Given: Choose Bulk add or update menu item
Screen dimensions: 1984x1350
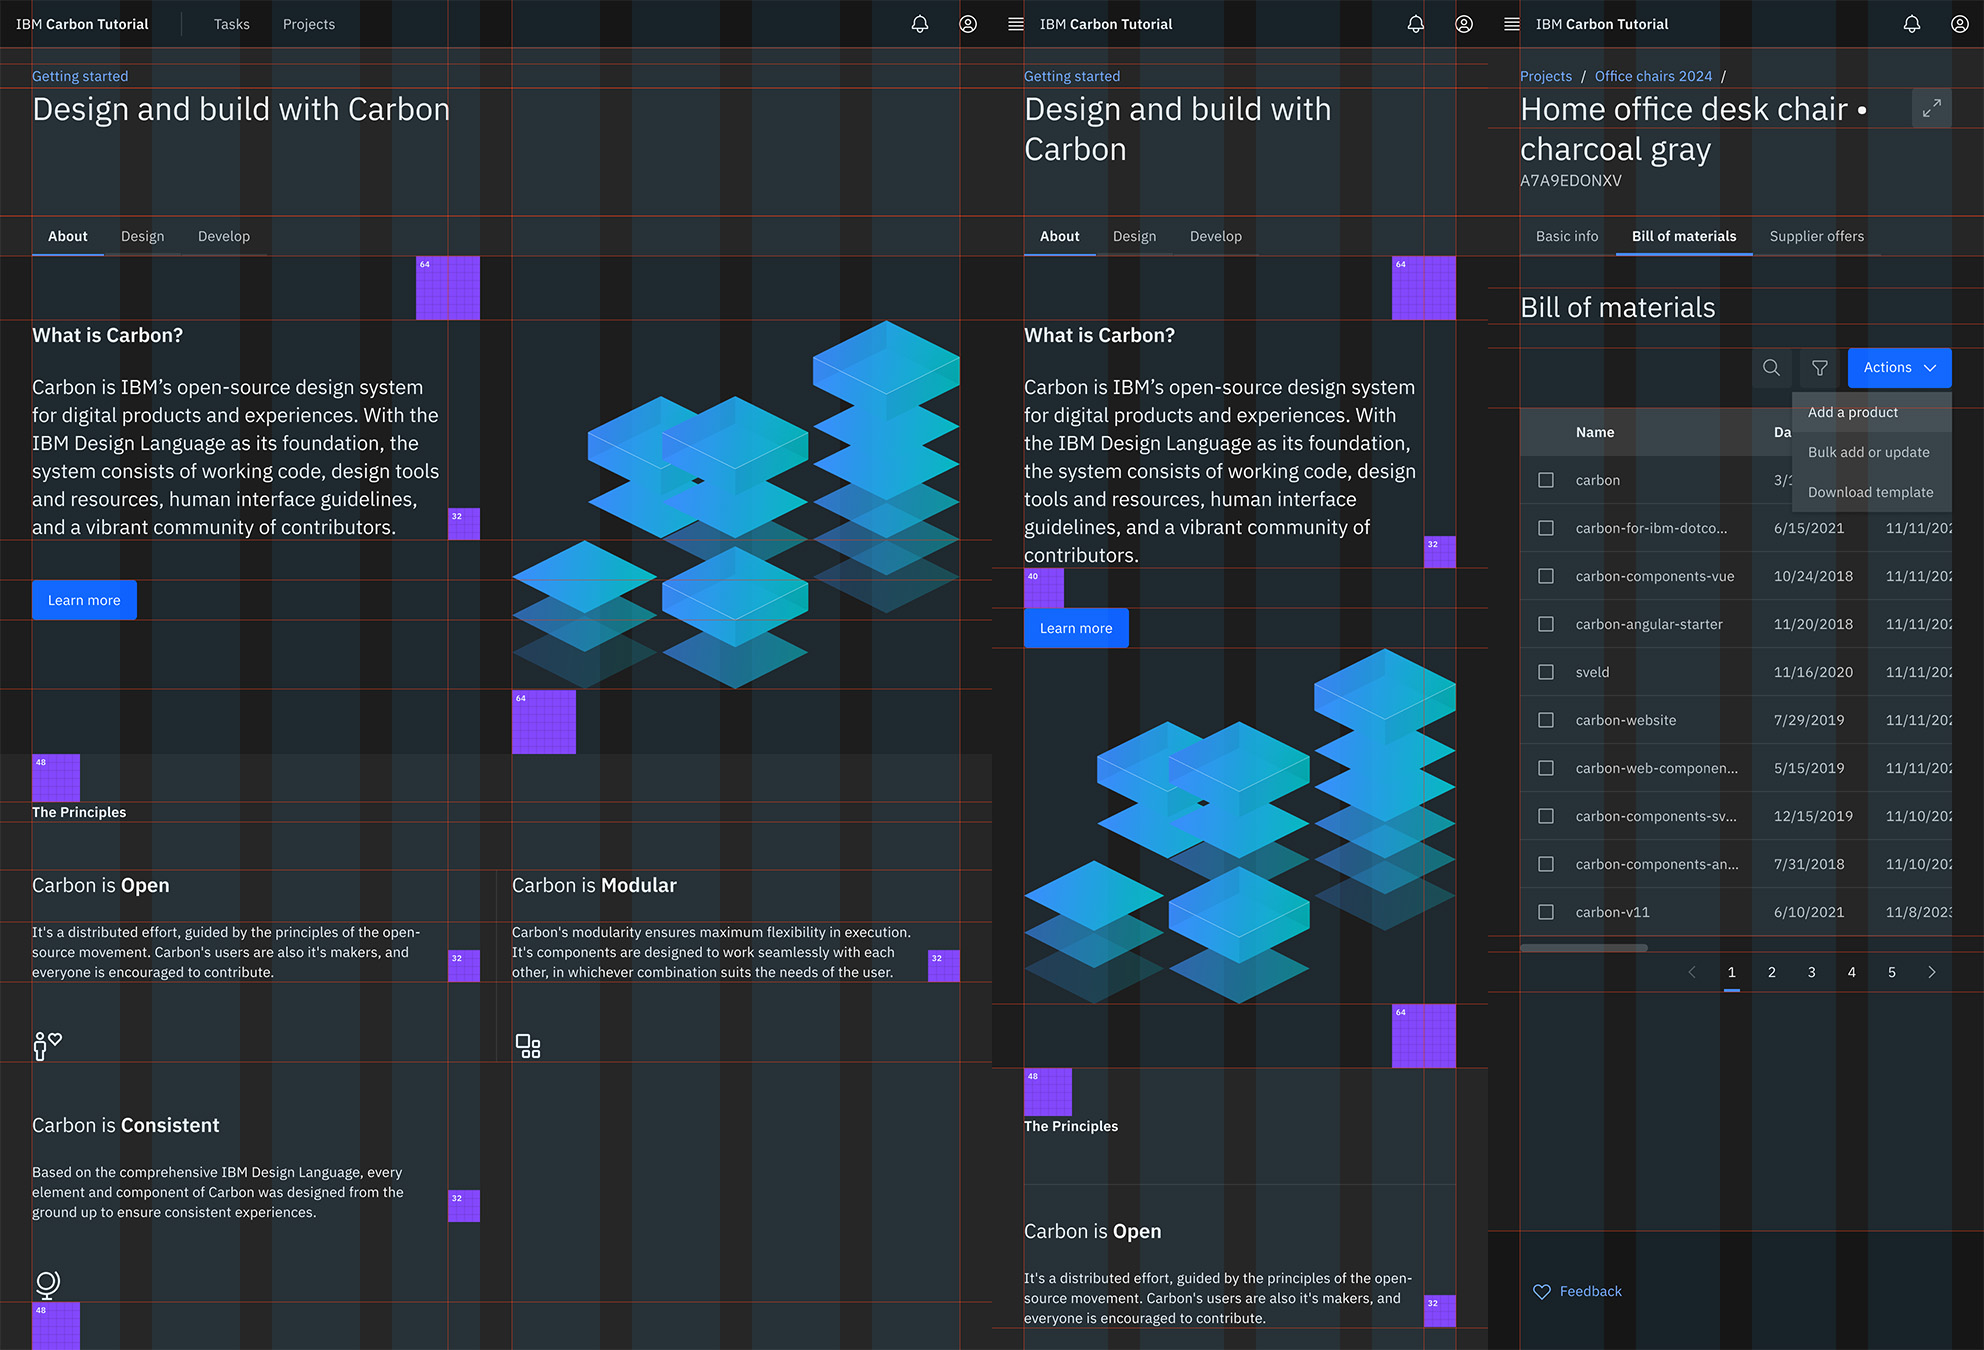Looking at the screenshot, I should pyautogui.click(x=1872, y=452).
